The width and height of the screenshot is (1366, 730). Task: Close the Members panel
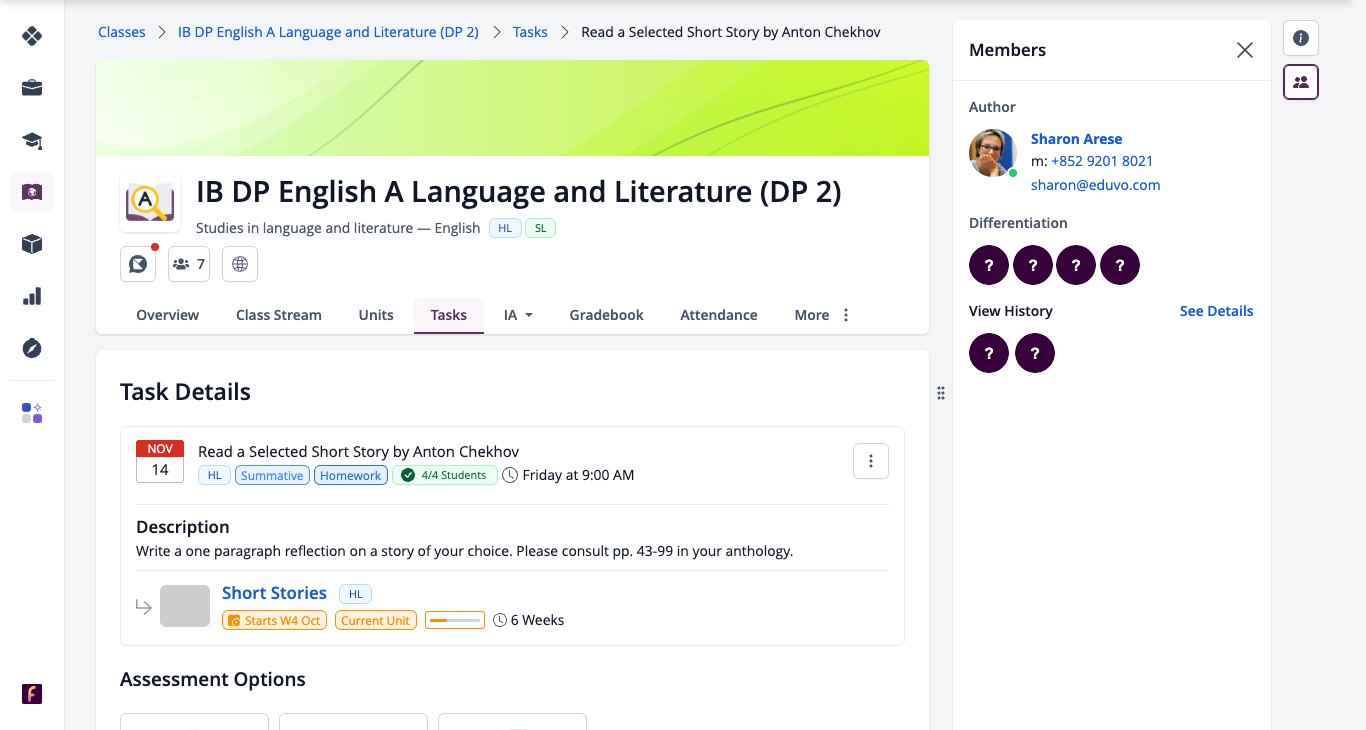coord(1245,50)
